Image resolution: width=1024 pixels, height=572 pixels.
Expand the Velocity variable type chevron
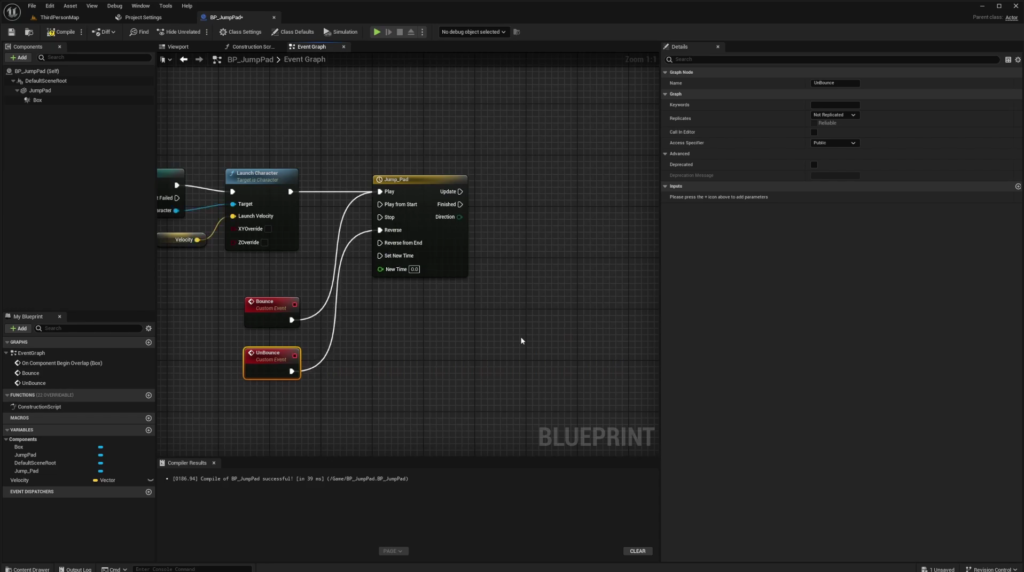point(150,481)
